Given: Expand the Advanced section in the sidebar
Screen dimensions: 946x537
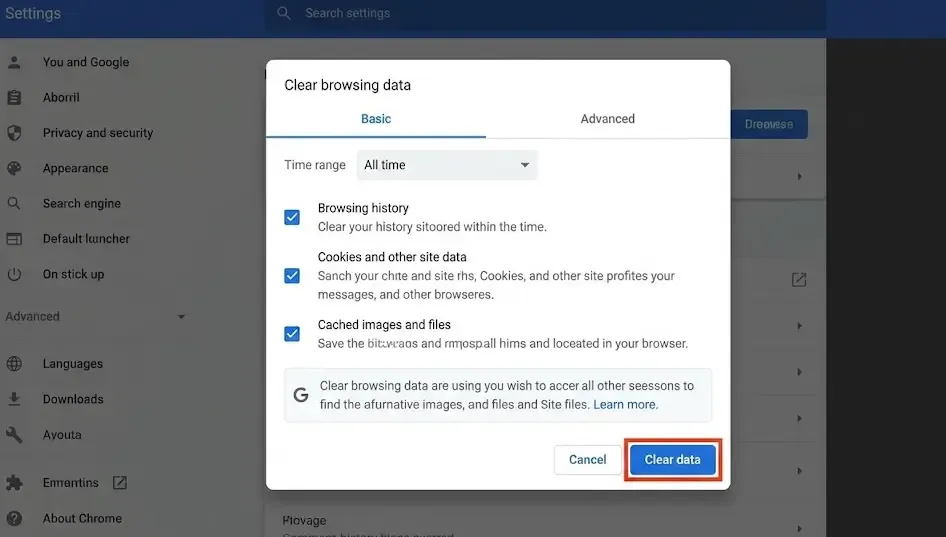Looking at the screenshot, I should click(x=95, y=316).
